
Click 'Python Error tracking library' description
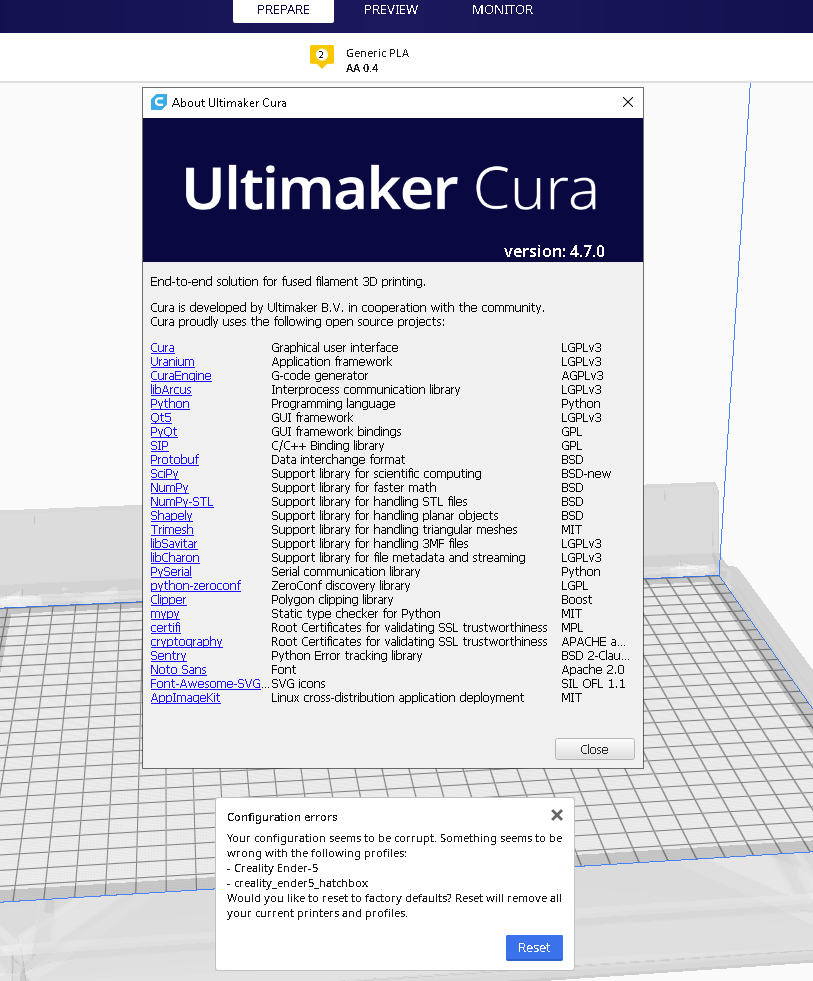[346, 656]
